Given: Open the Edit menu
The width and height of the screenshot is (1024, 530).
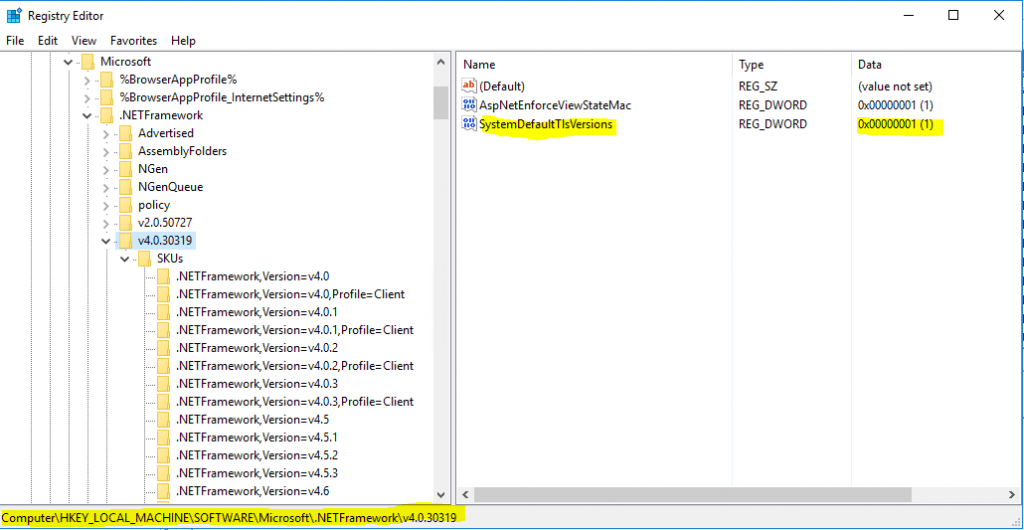Looking at the screenshot, I should coord(48,40).
